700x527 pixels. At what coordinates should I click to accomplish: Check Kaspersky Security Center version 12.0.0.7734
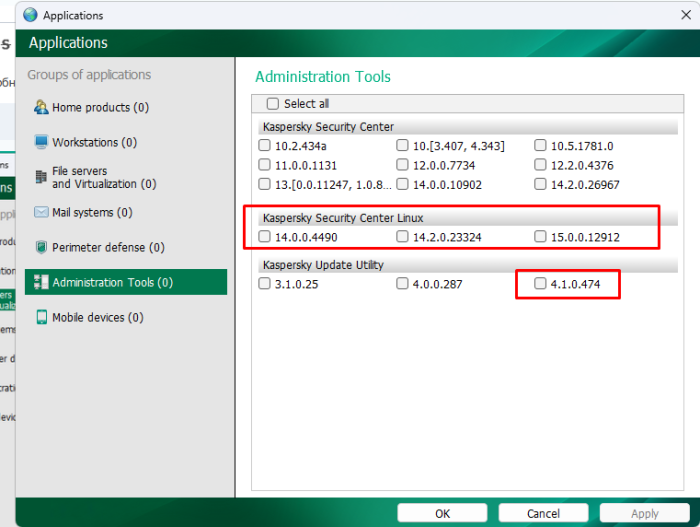tap(402, 165)
